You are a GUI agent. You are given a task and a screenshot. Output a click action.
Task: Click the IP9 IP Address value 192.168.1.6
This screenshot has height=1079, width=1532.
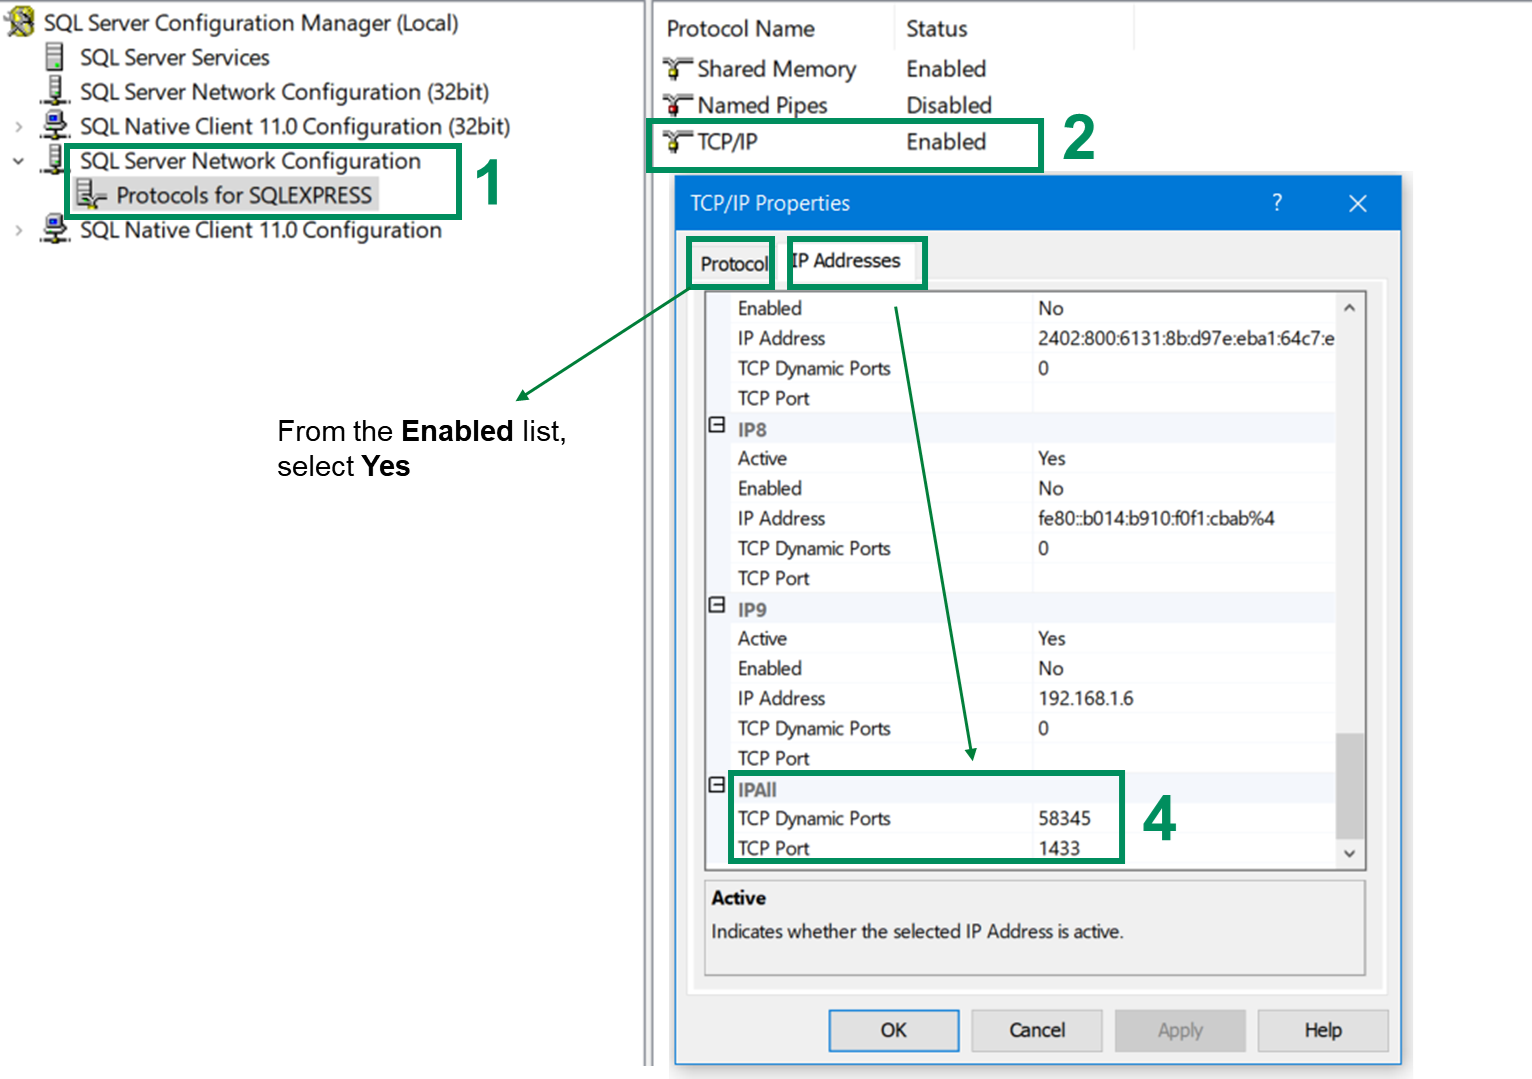tap(1086, 698)
